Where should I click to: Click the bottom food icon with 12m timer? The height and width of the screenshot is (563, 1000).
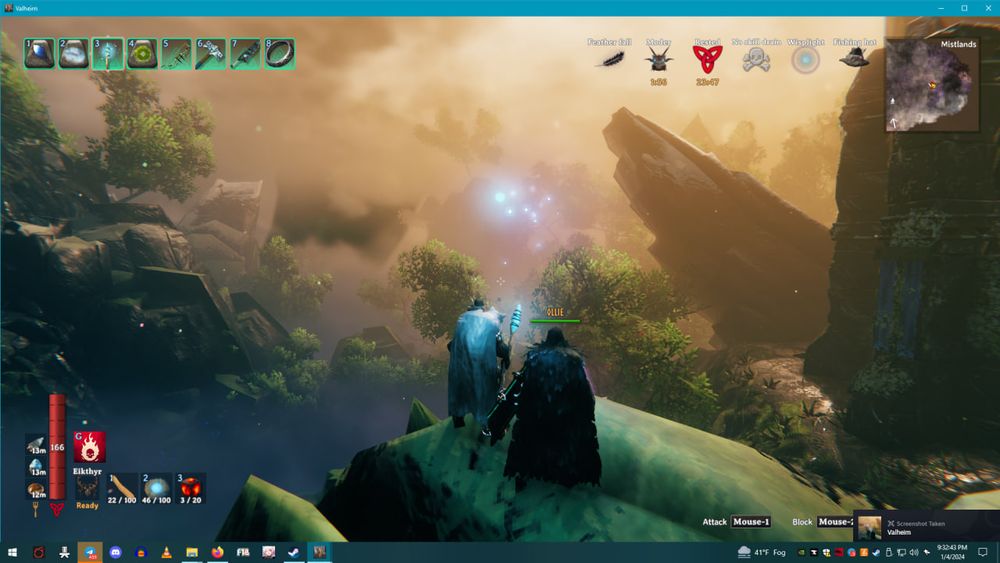(x=36, y=489)
